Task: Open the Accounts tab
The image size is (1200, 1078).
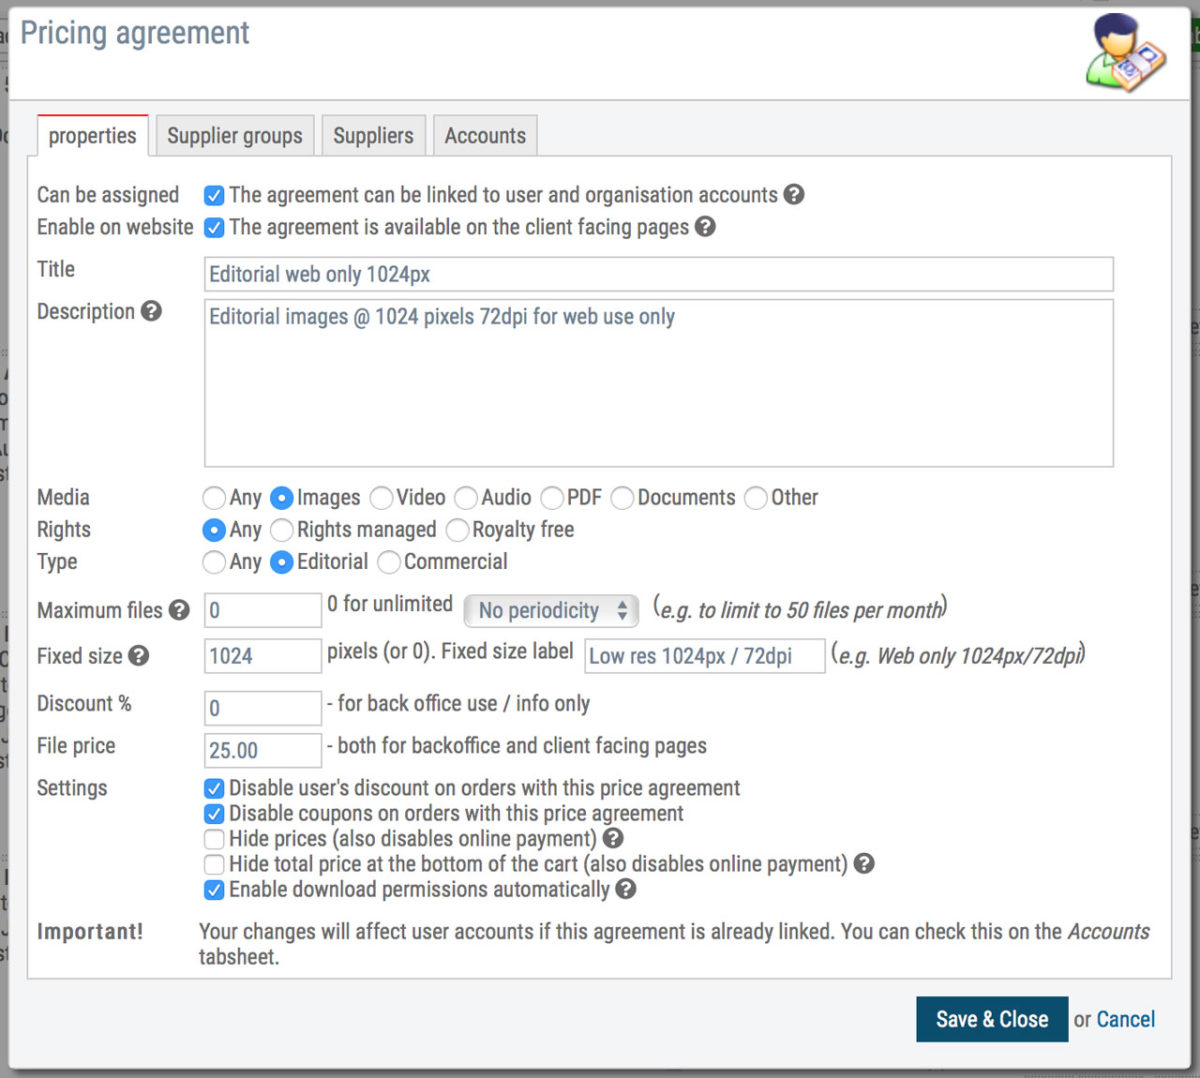Action: coord(485,136)
